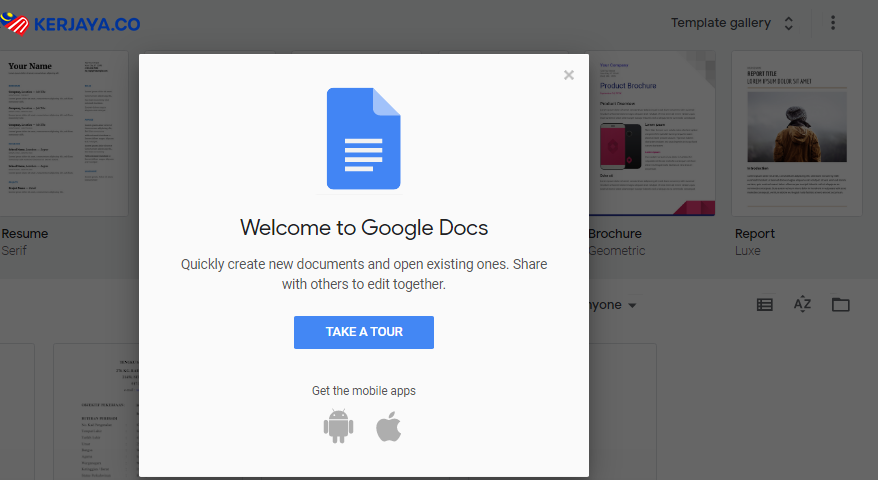
Task: Open the Apple iOS app link
Action: 389,426
